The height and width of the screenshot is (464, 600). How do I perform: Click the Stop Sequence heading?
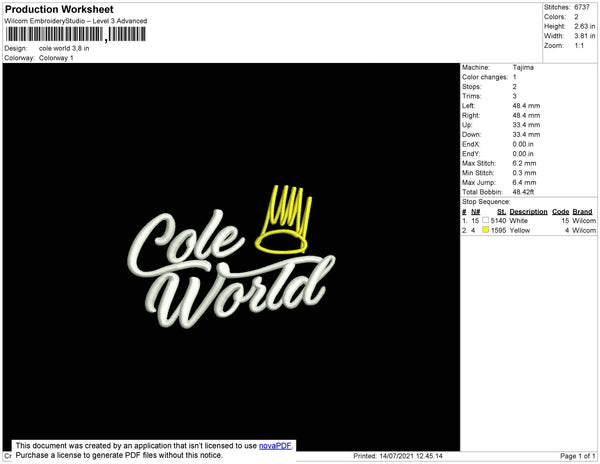[486, 202]
